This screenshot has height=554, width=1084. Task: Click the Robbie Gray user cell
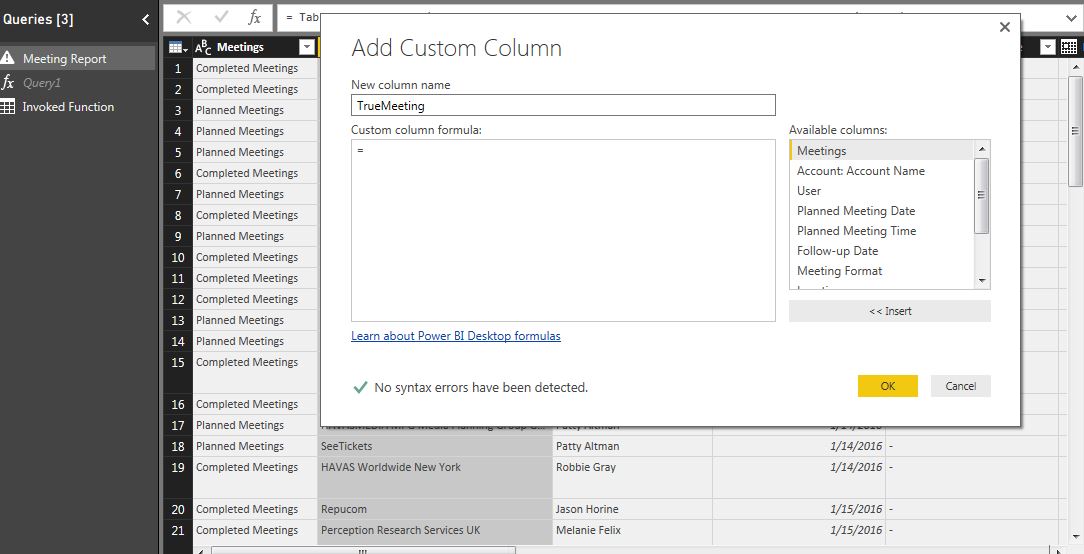tap(633, 477)
